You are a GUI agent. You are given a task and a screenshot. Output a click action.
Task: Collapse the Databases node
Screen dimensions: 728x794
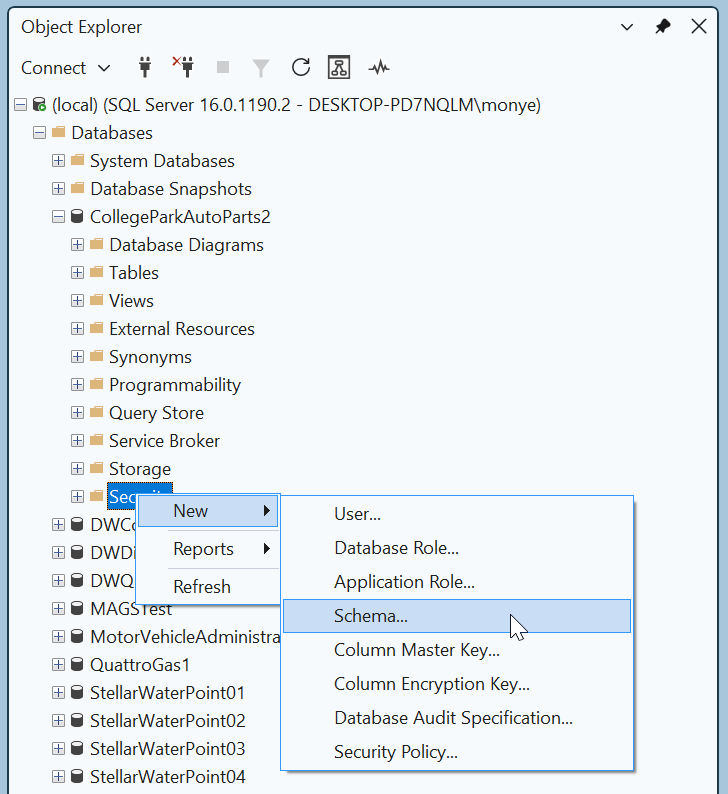click(39, 133)
